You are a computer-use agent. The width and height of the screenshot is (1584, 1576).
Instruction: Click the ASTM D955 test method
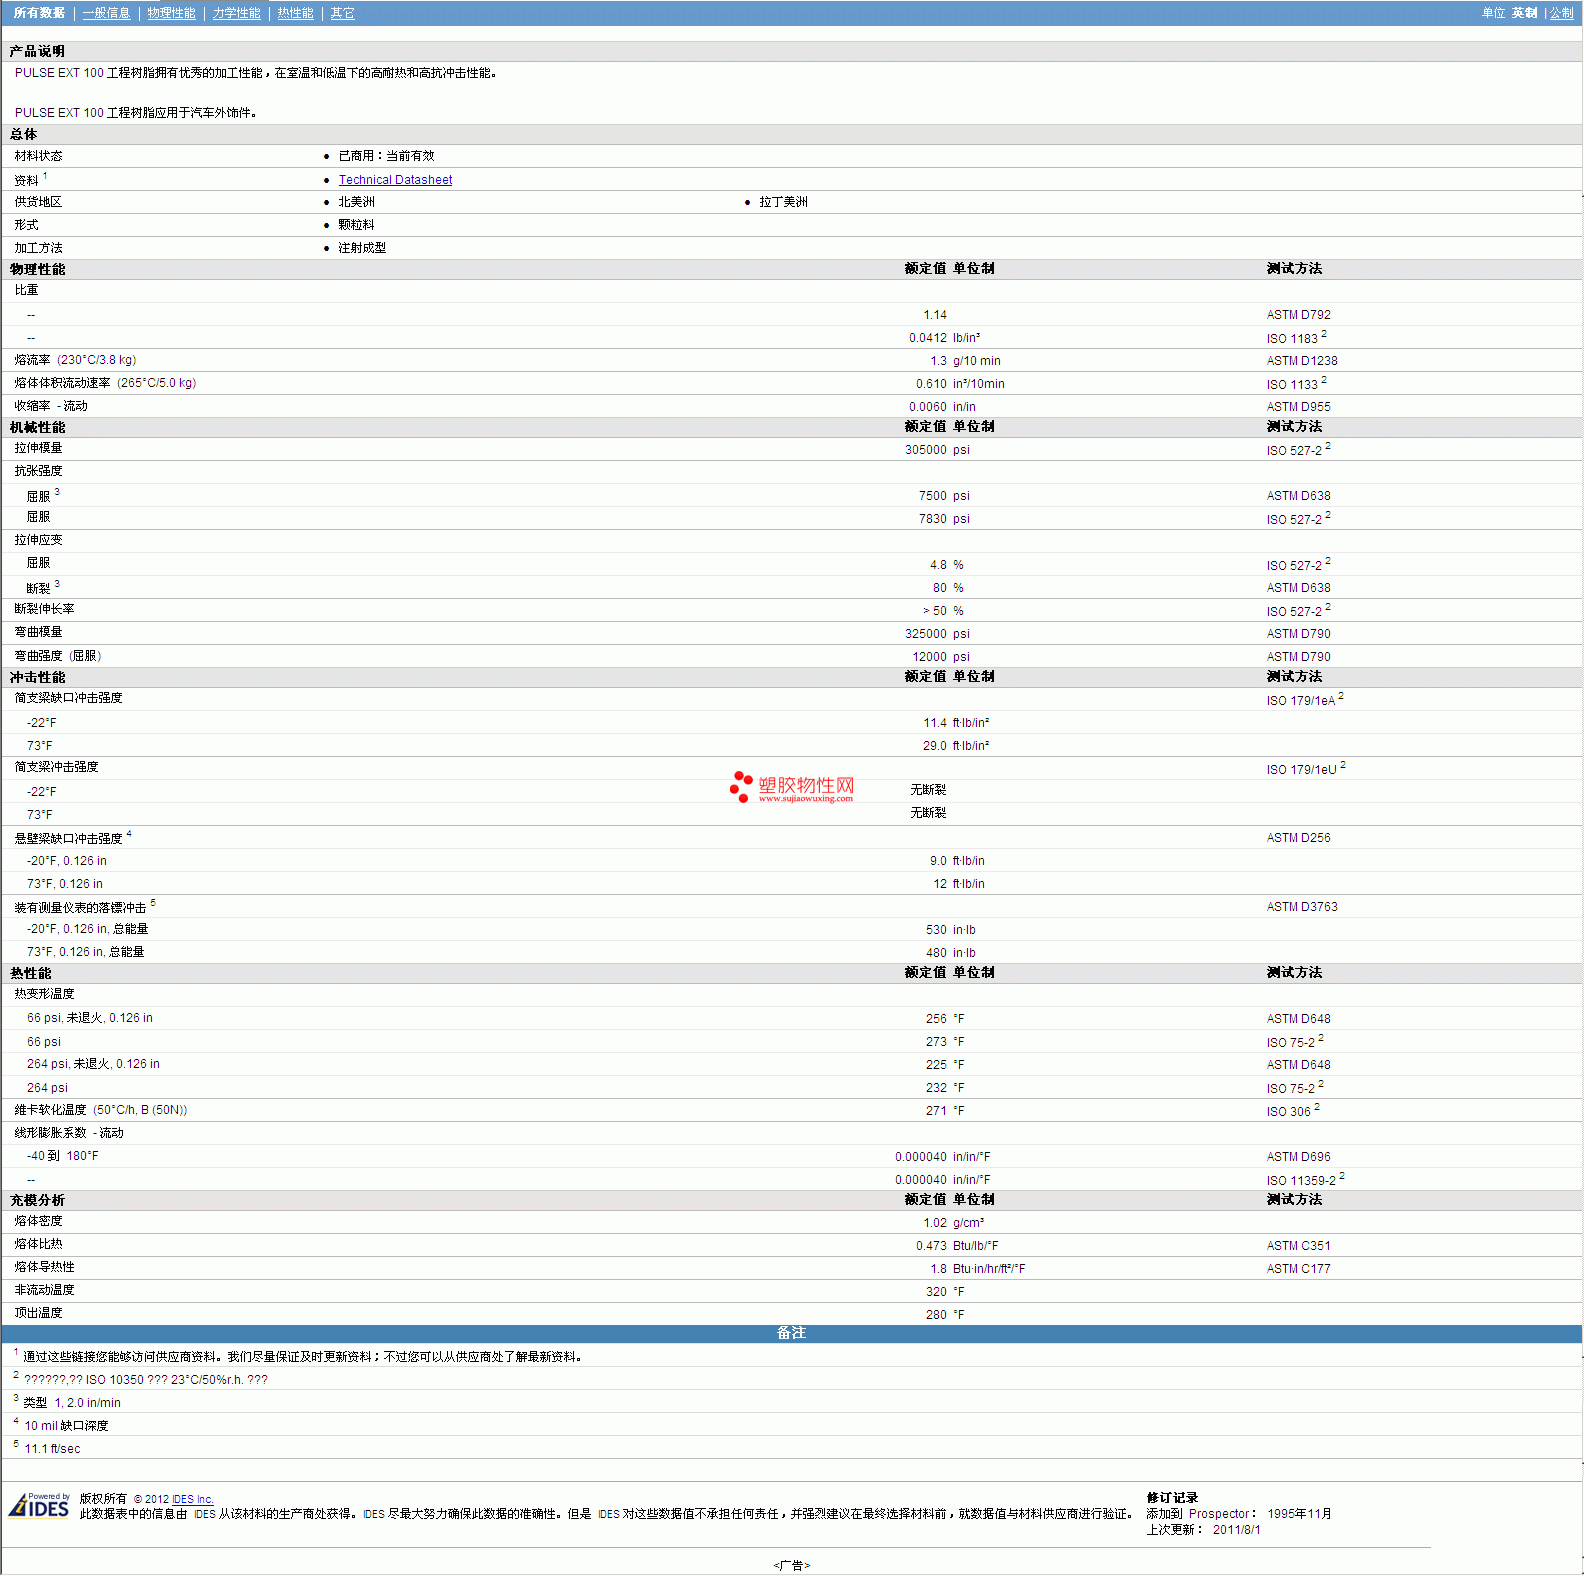click(1298, 407)
